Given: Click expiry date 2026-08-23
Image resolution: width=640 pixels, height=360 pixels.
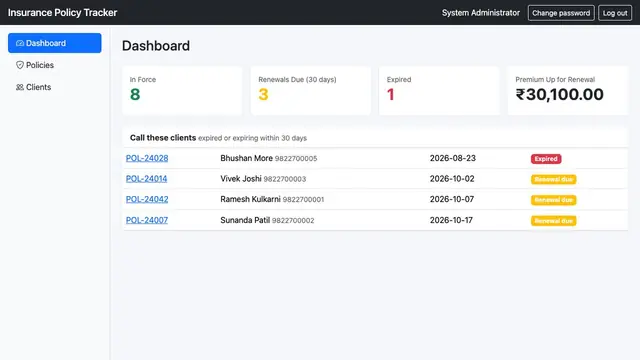Looking at the screenshot, I should coord(453,158).
